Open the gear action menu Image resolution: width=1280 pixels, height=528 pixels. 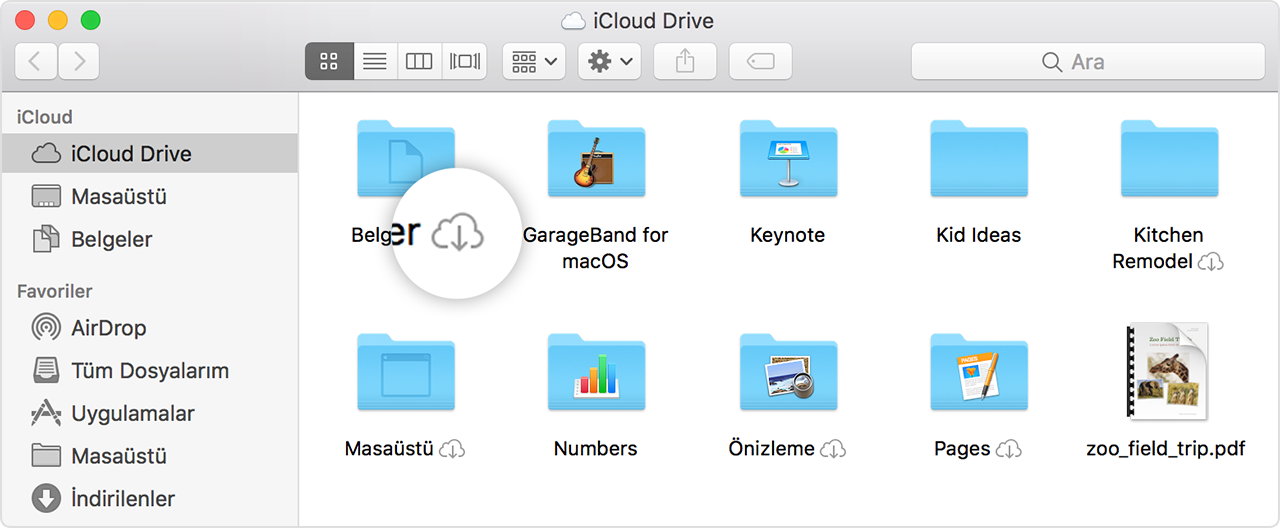610,62
